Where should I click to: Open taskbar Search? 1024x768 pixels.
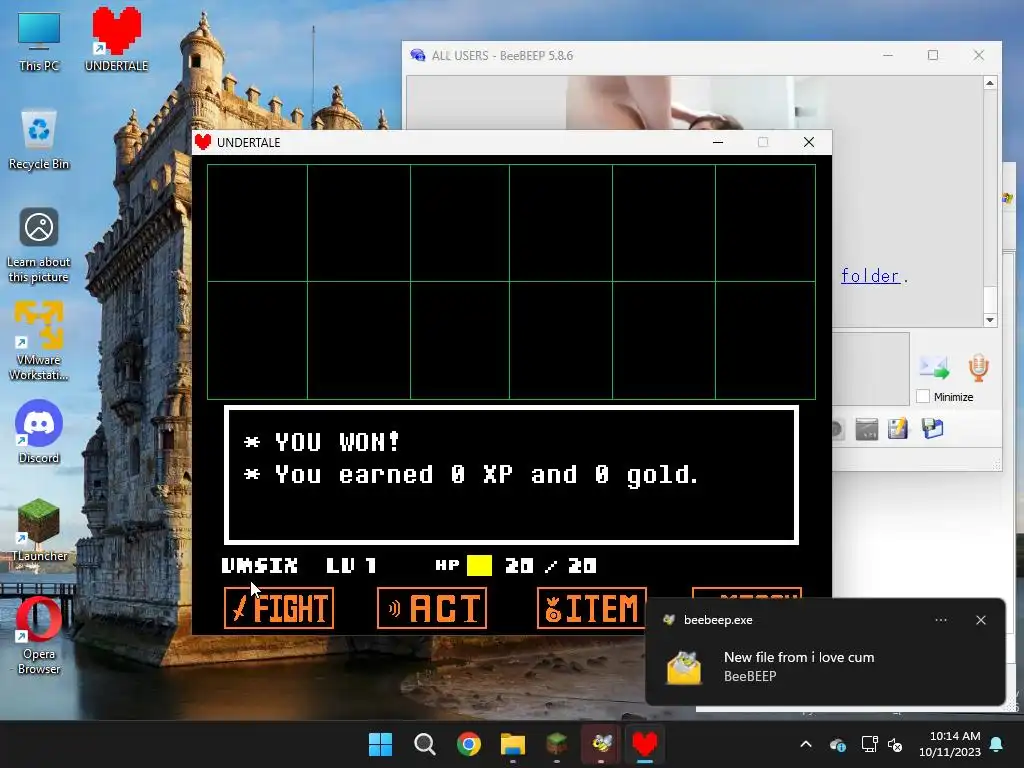click(x=424, y=744)
